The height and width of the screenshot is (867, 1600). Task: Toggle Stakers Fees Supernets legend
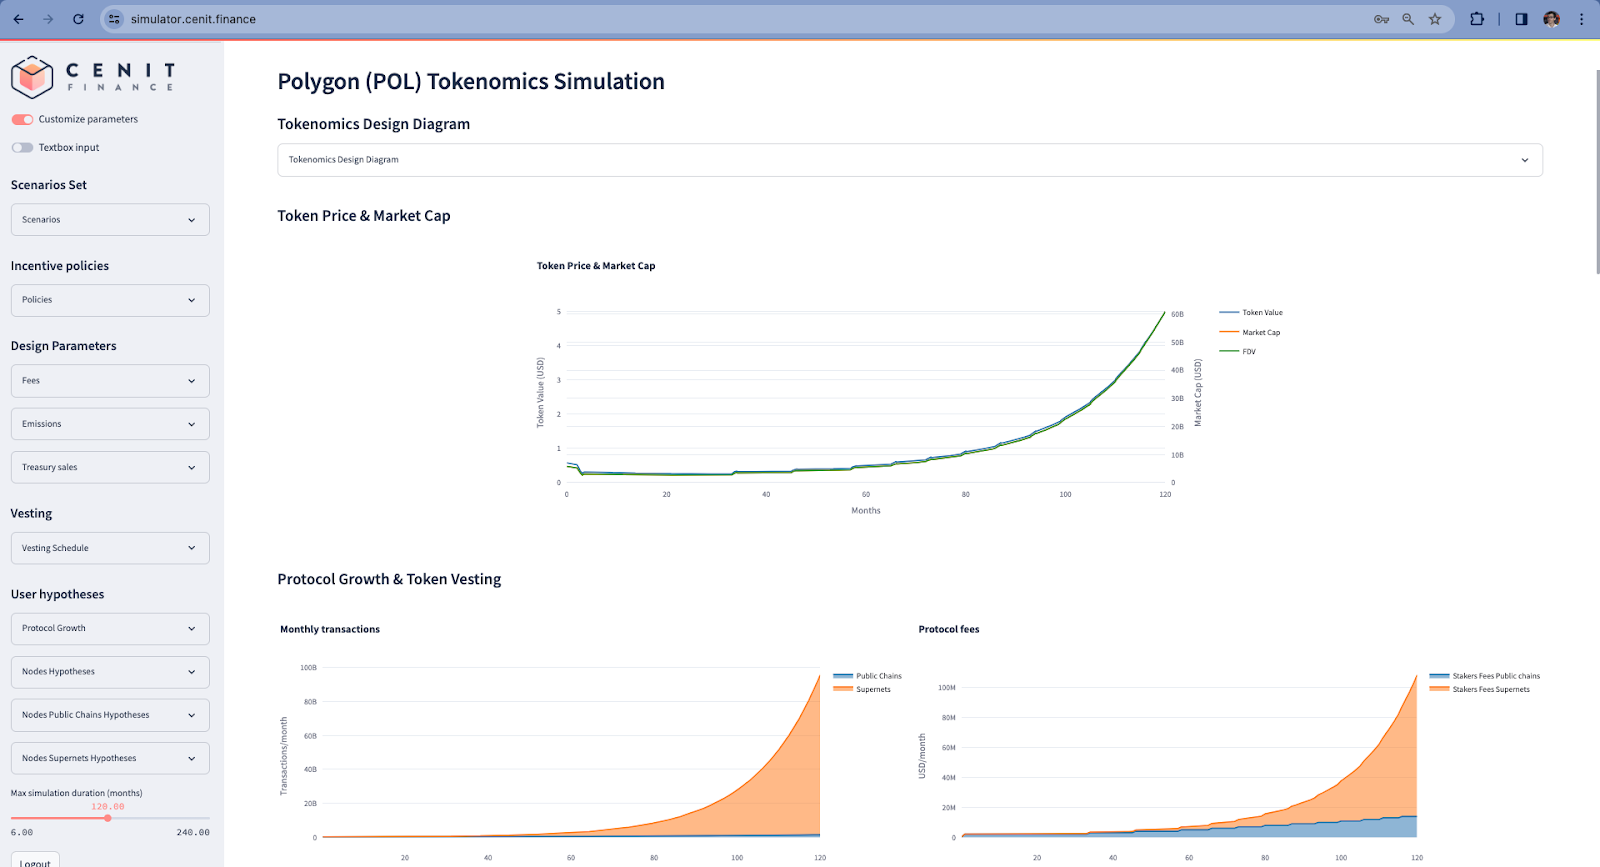pyautogui.click(x=1480, y=689)
